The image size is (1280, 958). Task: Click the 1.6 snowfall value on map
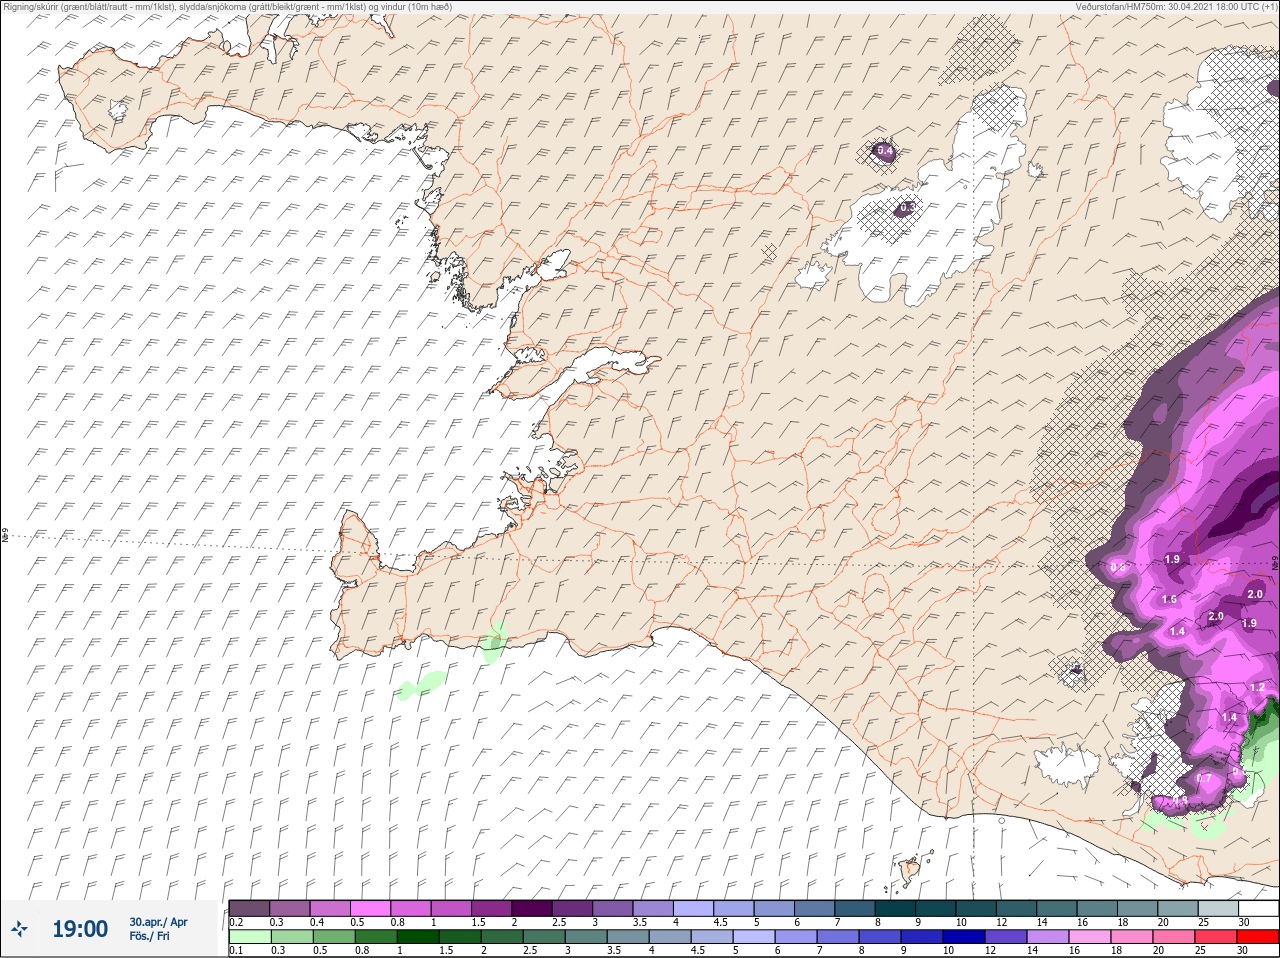[1169, 599]
